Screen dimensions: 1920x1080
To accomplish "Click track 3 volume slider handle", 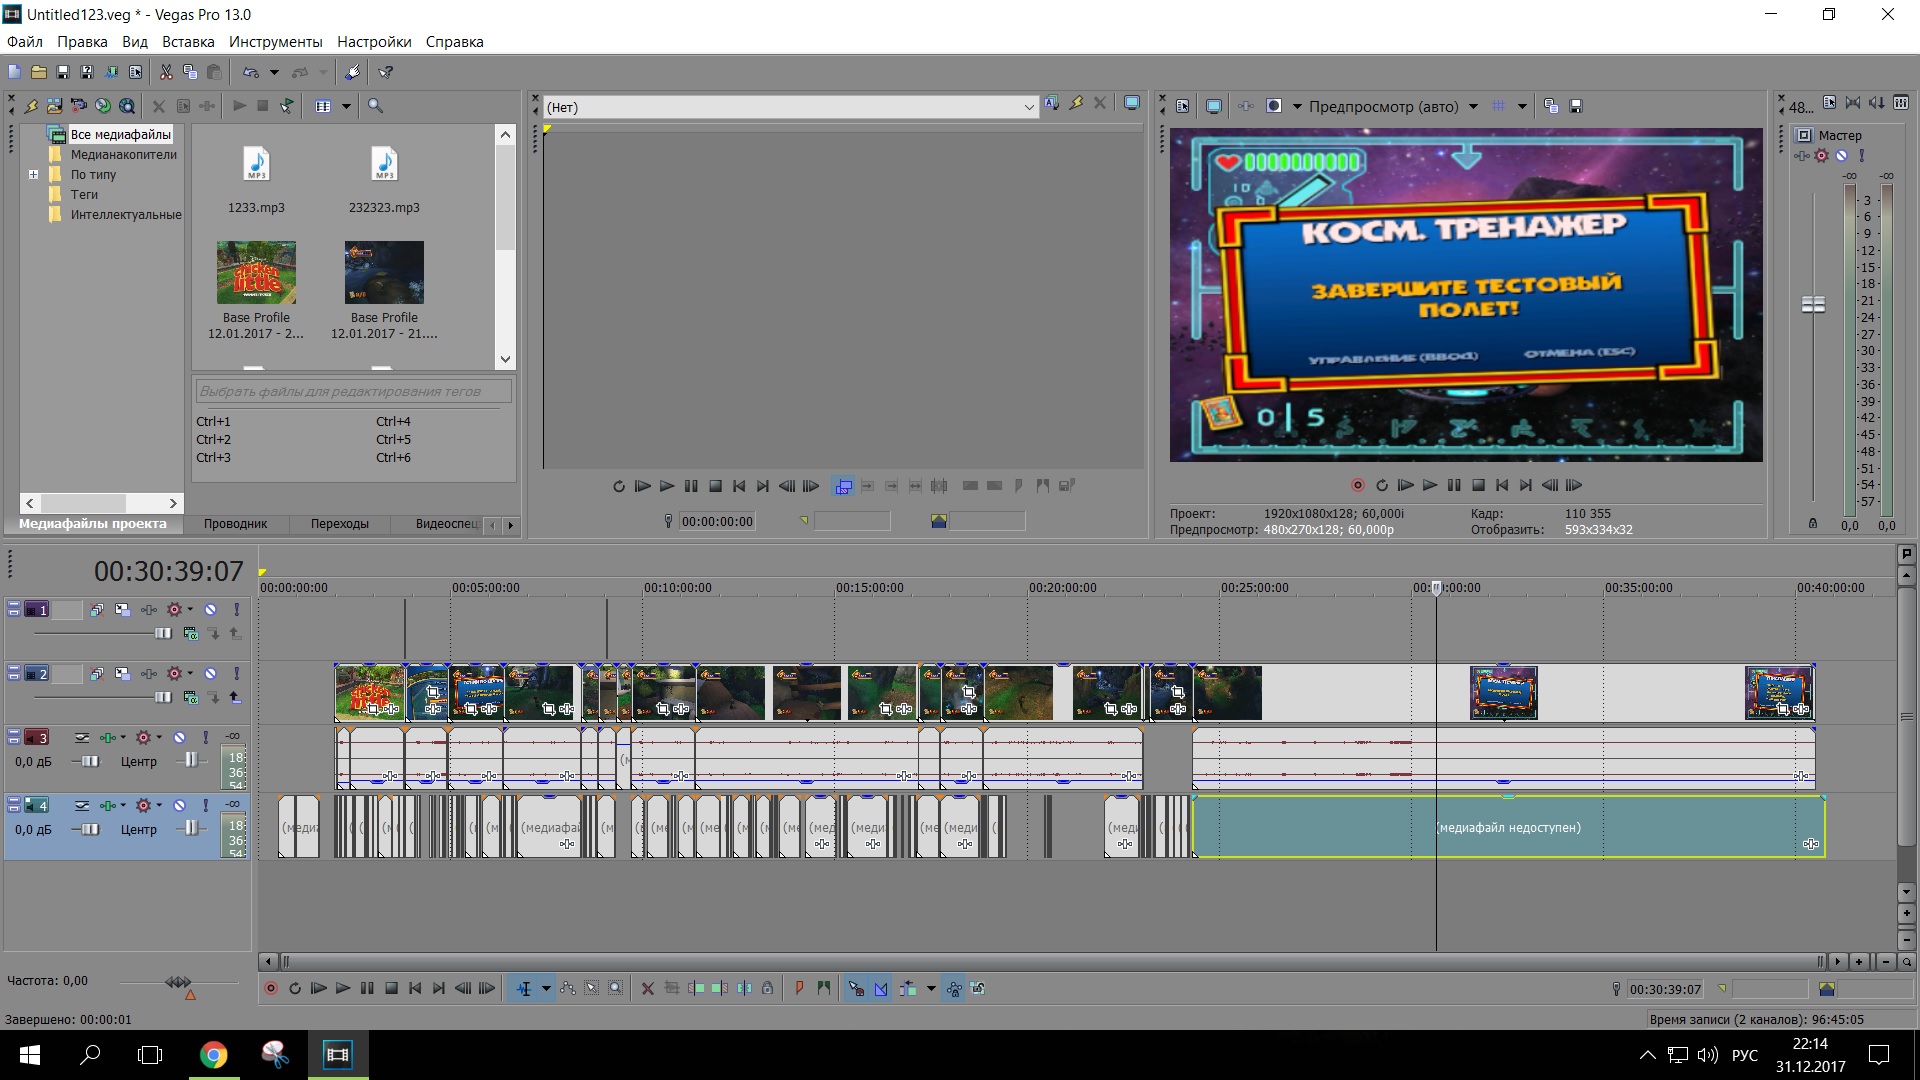I will pyautogui.click(x=90, y=761).
